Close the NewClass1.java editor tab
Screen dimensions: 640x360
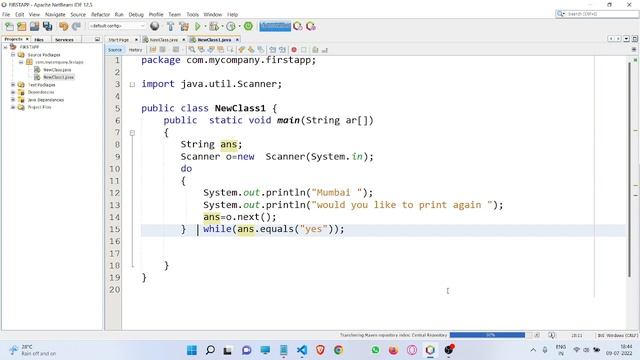[237, 40]
